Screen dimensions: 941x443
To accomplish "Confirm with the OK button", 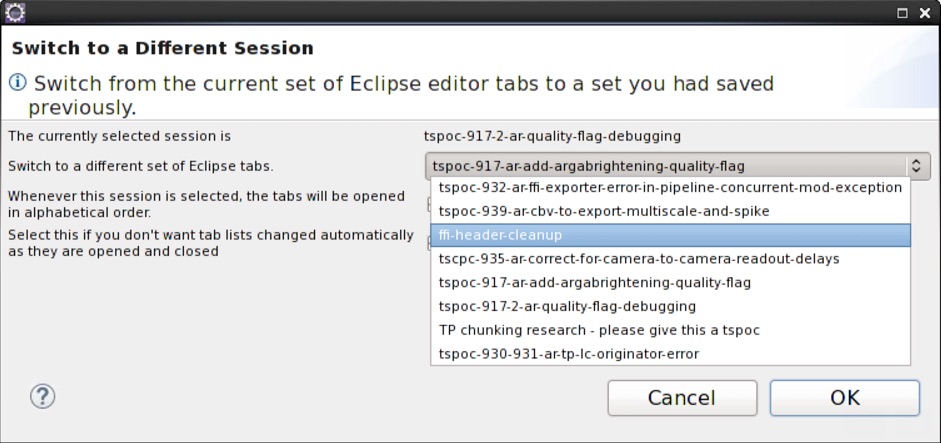I will coord(844,397).
